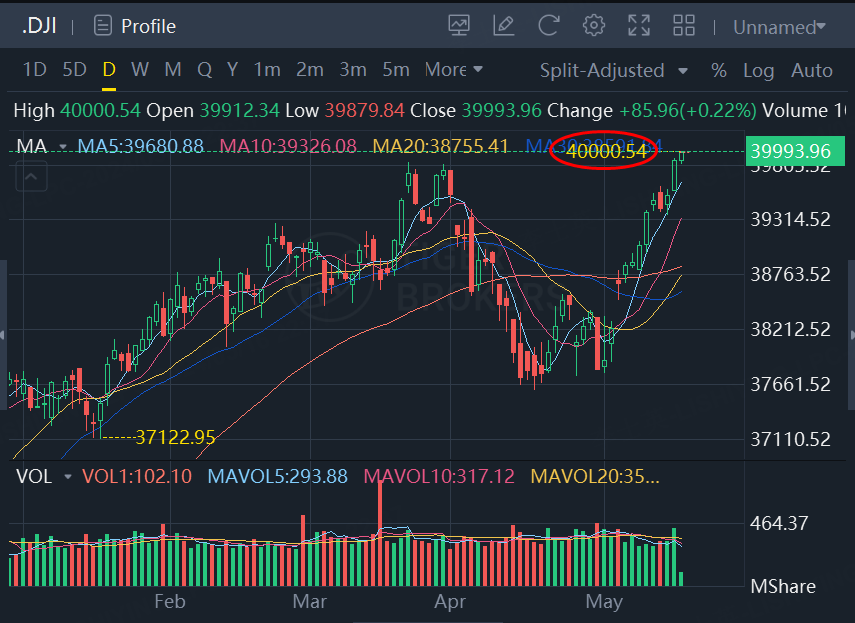
Task: Open the Unnamed layout dropdown
Action: pyautogui.click(x=779, y=27)
